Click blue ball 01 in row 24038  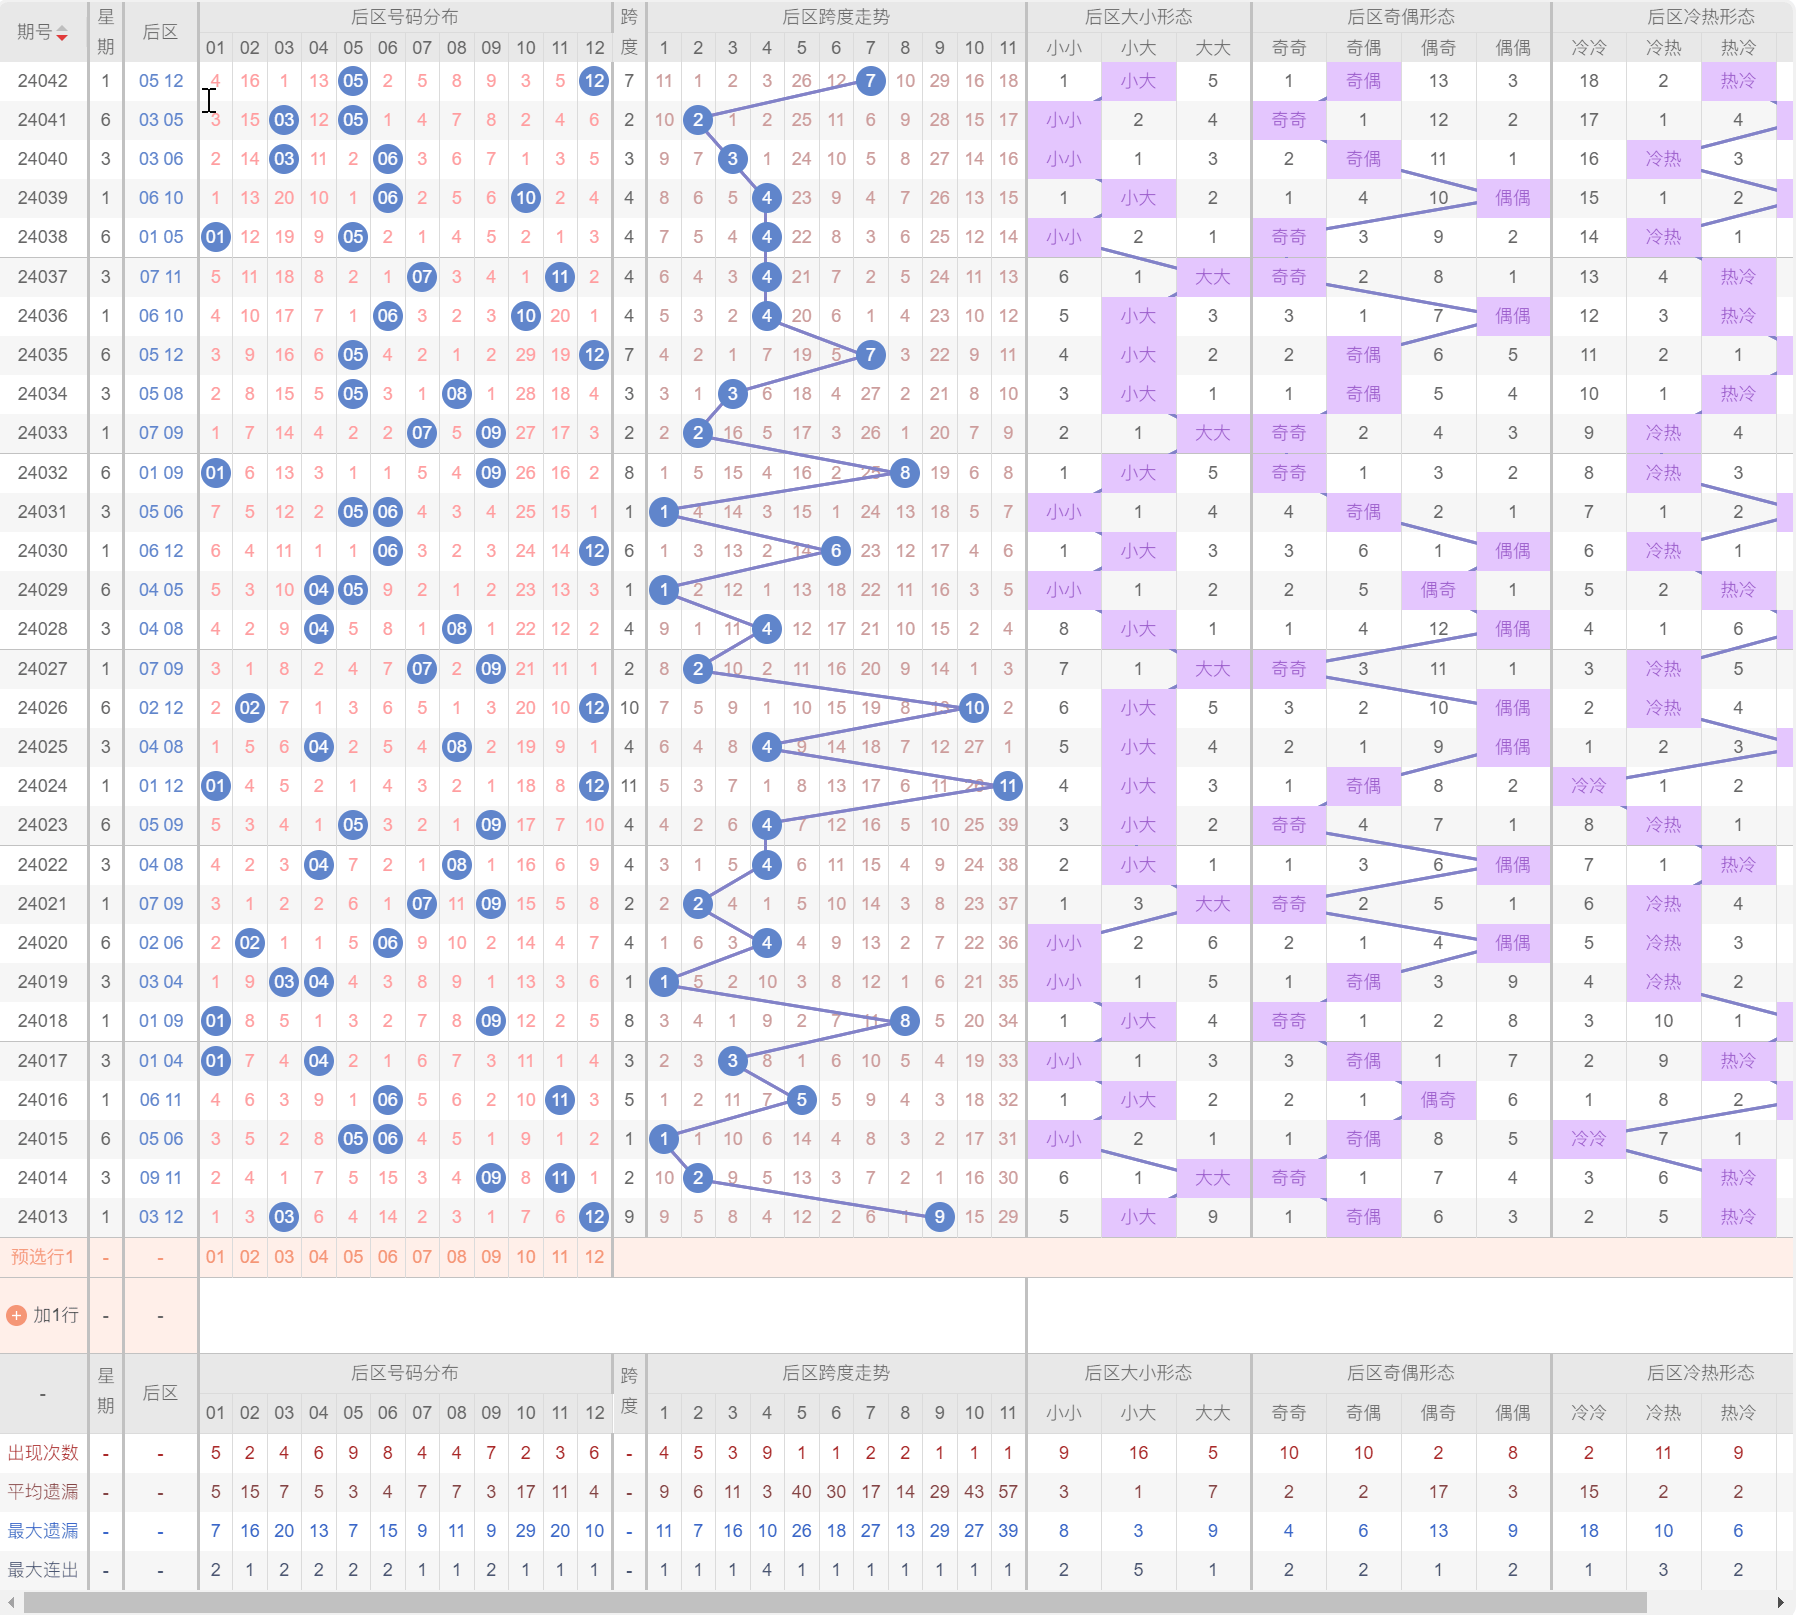215,237
